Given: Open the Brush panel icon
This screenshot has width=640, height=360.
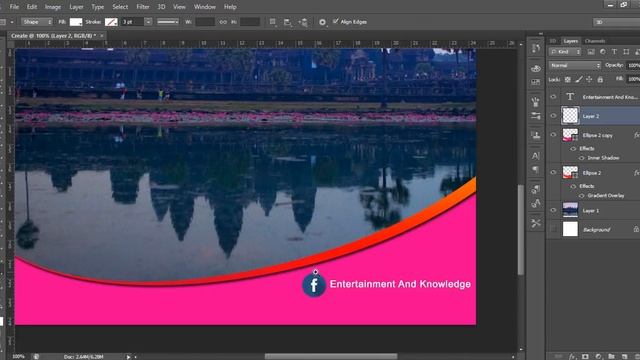Looking at the screenshot, I should pos(536,102).
